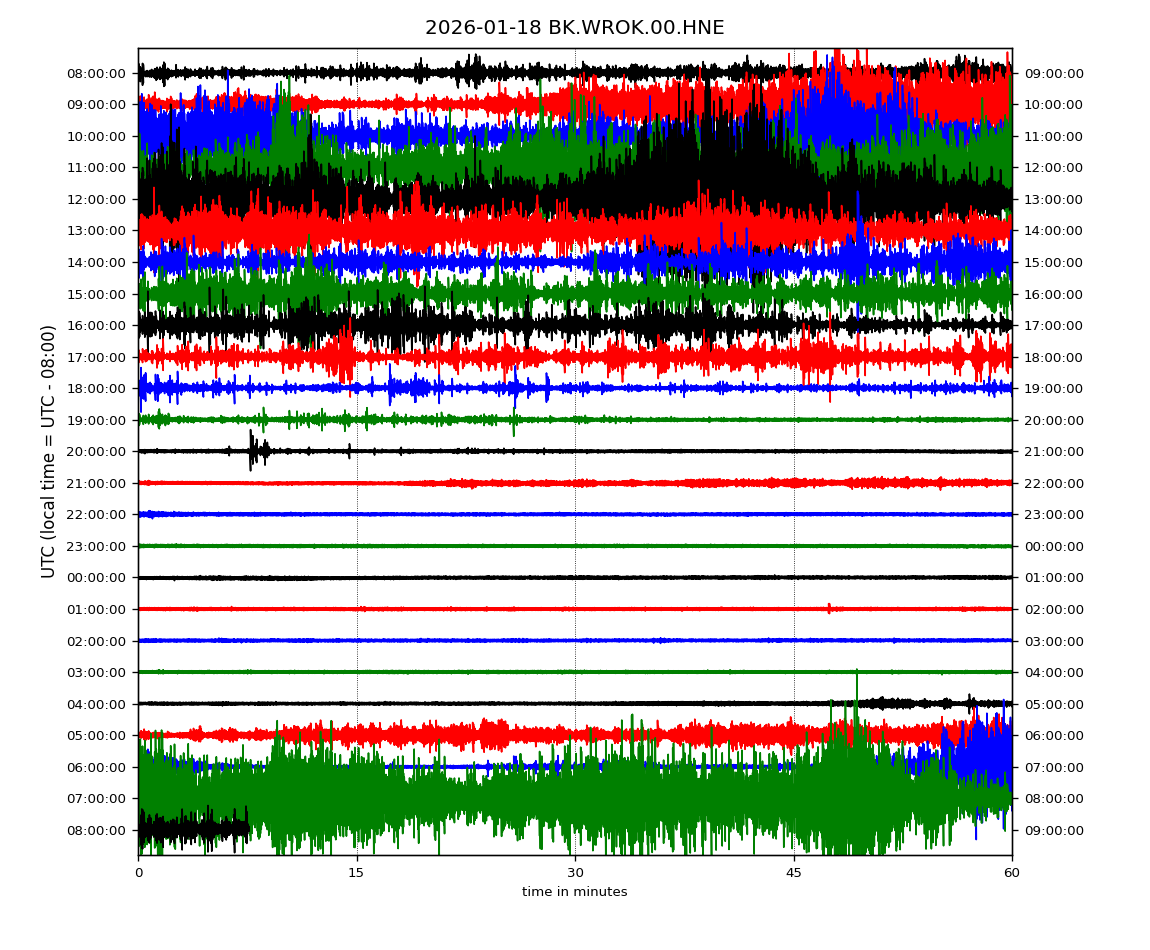
Task: Click the 00:00:00 right axis time label
Action: (x=1054, y=547)
